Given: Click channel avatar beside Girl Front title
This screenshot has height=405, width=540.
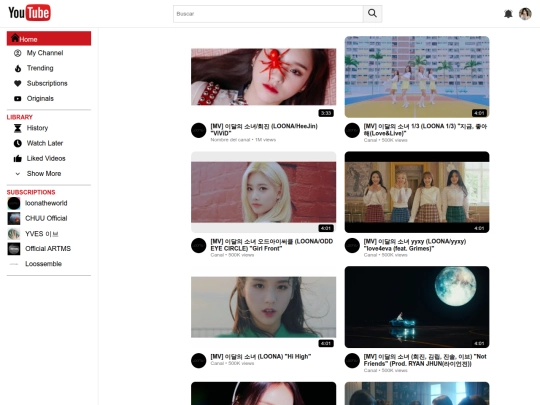Looking at the screenshot, I should (x=199, y=246).
